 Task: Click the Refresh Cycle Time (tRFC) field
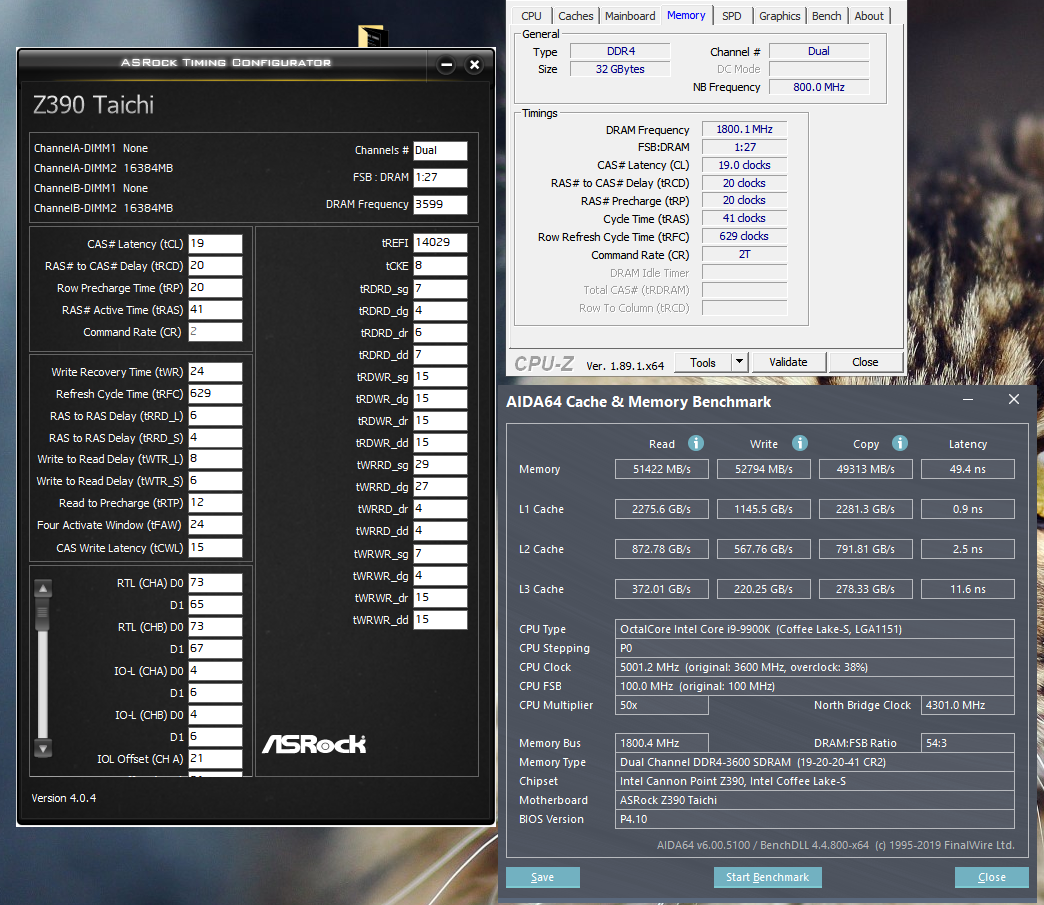(215, 394)
